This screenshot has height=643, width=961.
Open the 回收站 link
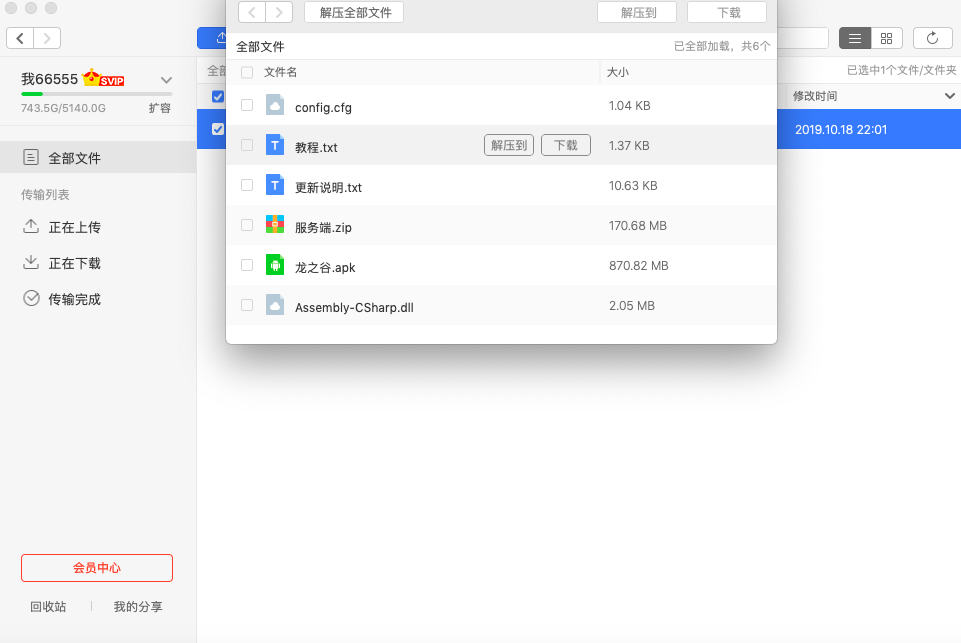[x=48, y=606]
